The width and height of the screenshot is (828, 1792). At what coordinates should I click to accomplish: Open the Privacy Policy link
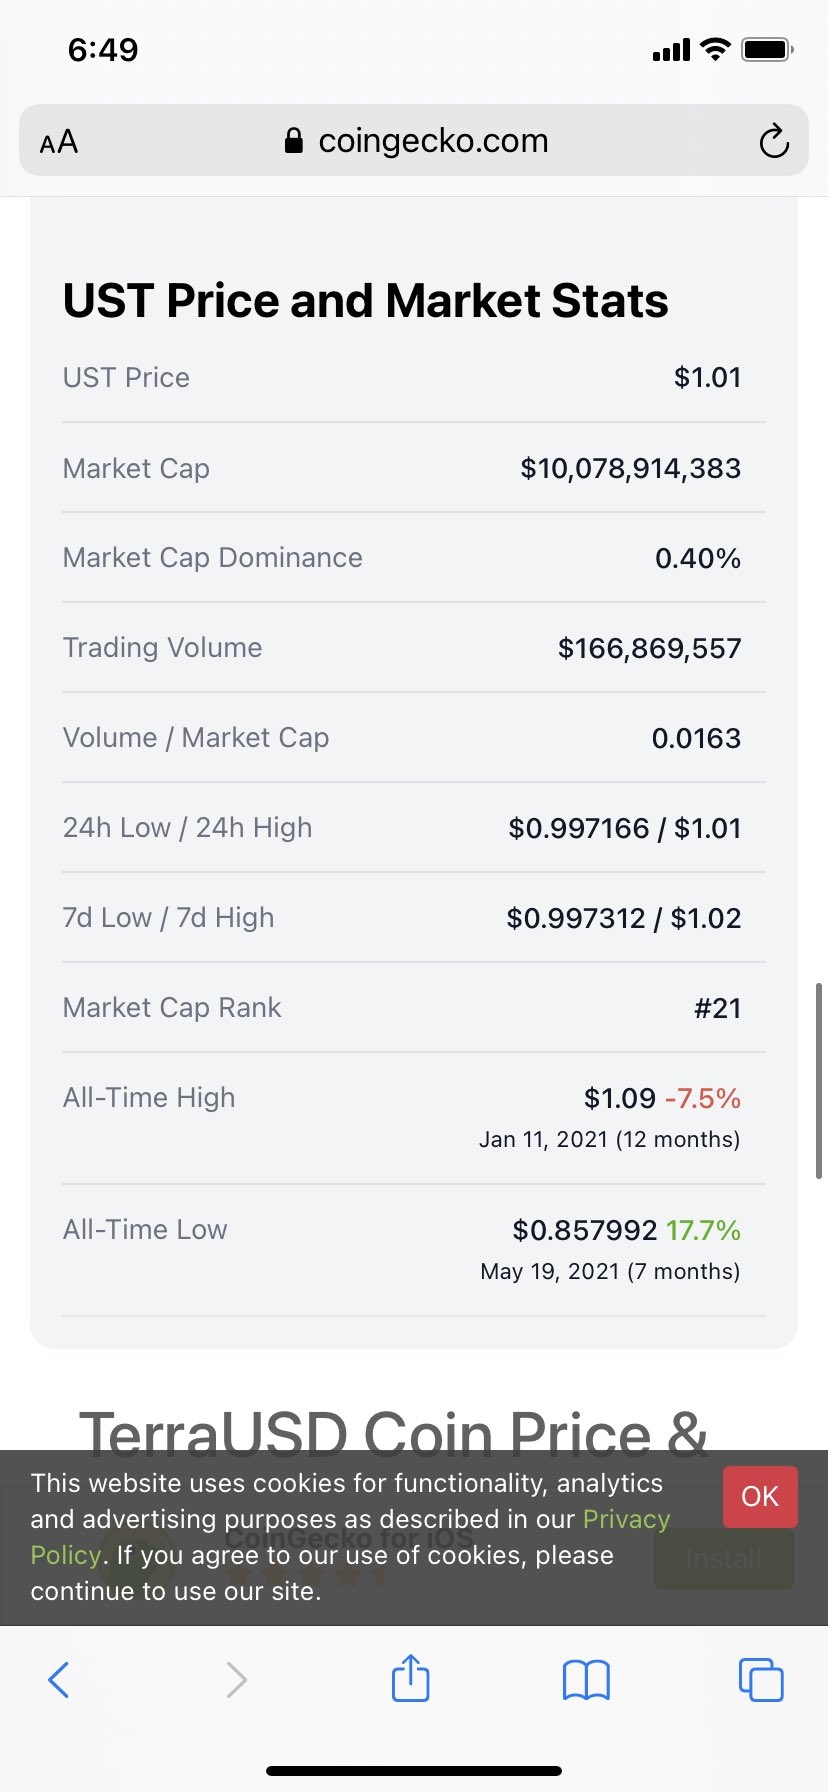[x=626, y=1519]
